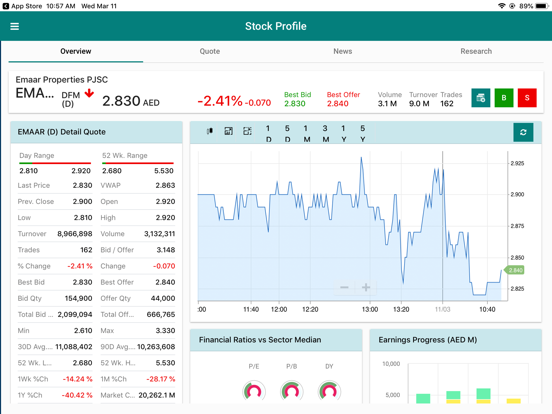Click the Offer Qty value 44,000
Image resolution: width=552 pixels, height=414 pixels.
pyautogui.click(x=163, y=299)
